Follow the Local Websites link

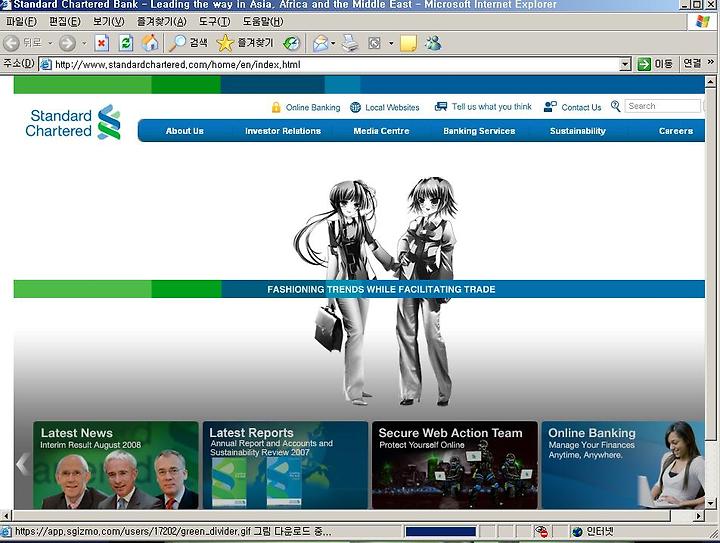tap(392, 107)
